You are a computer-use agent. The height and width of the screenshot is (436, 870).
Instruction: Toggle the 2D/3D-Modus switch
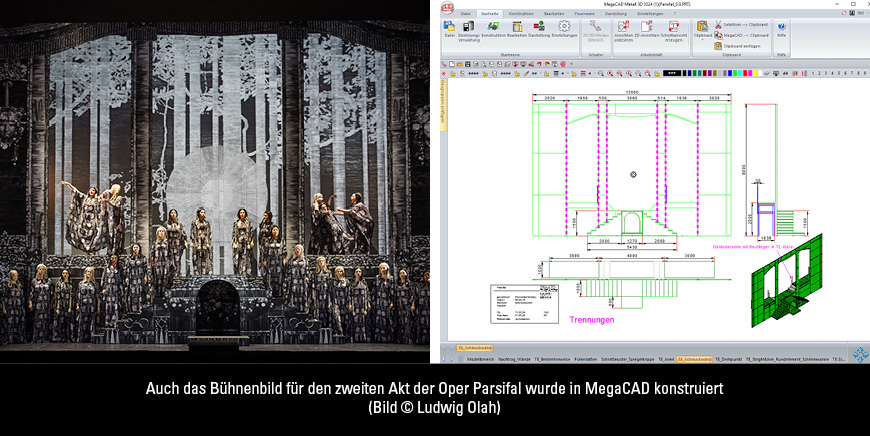596,29
